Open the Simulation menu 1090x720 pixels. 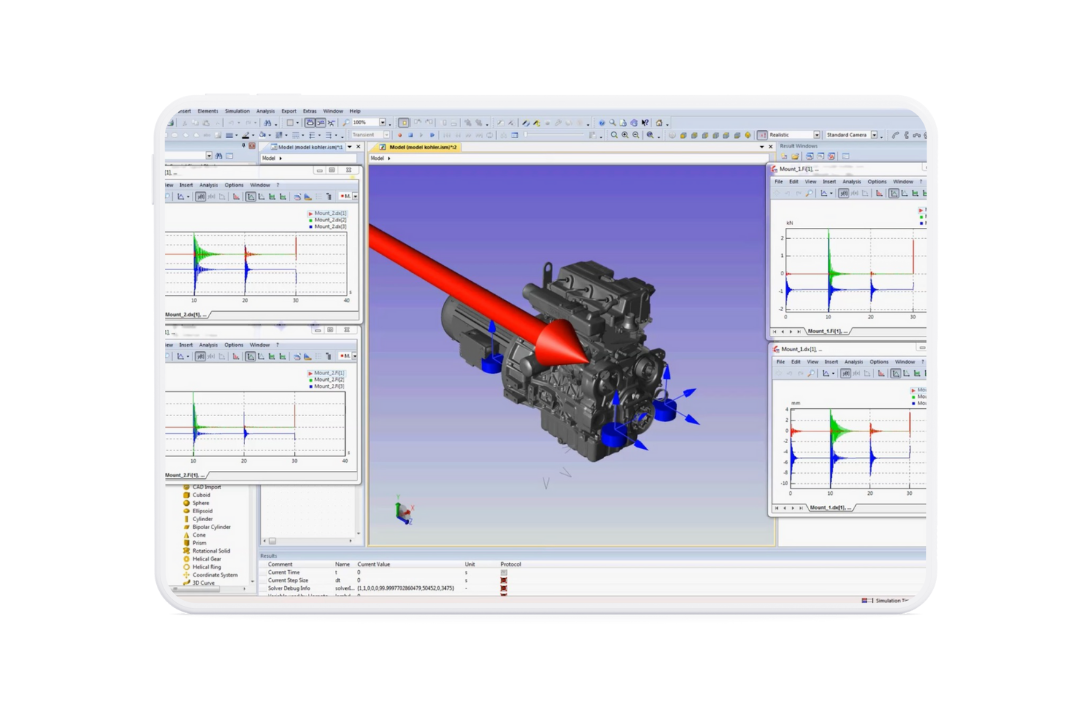click(x=237, y=111)
